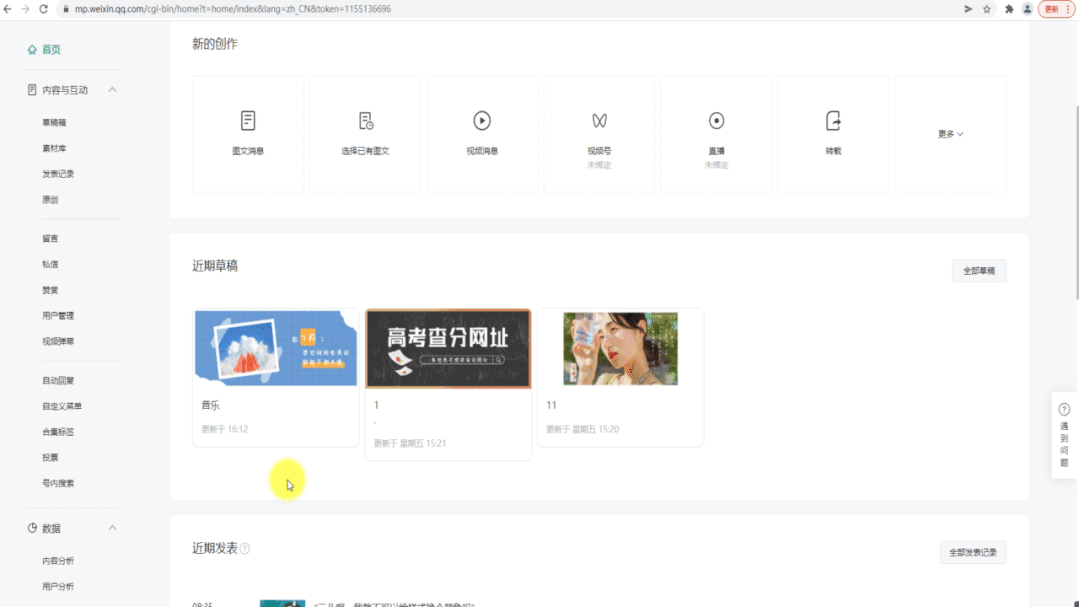Viewport: 1079px width, 607px height.
Task: Open 素材库 in the sidebar
Action: pos(54,148)
